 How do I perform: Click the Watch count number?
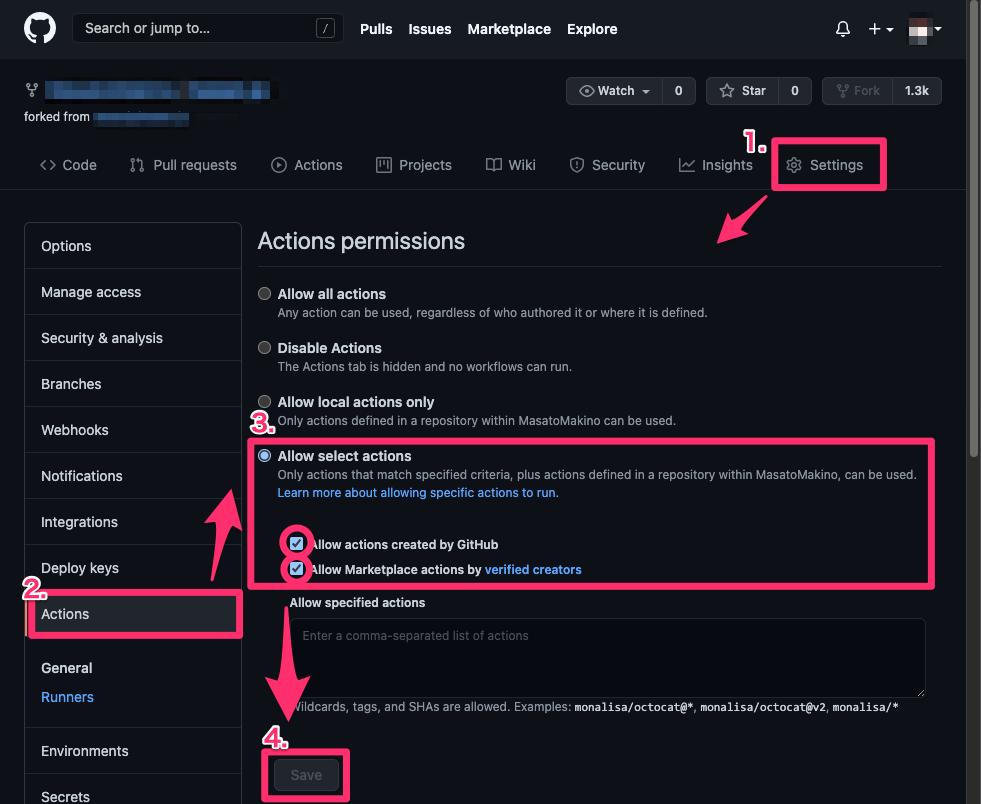click(x=679, y=91)
